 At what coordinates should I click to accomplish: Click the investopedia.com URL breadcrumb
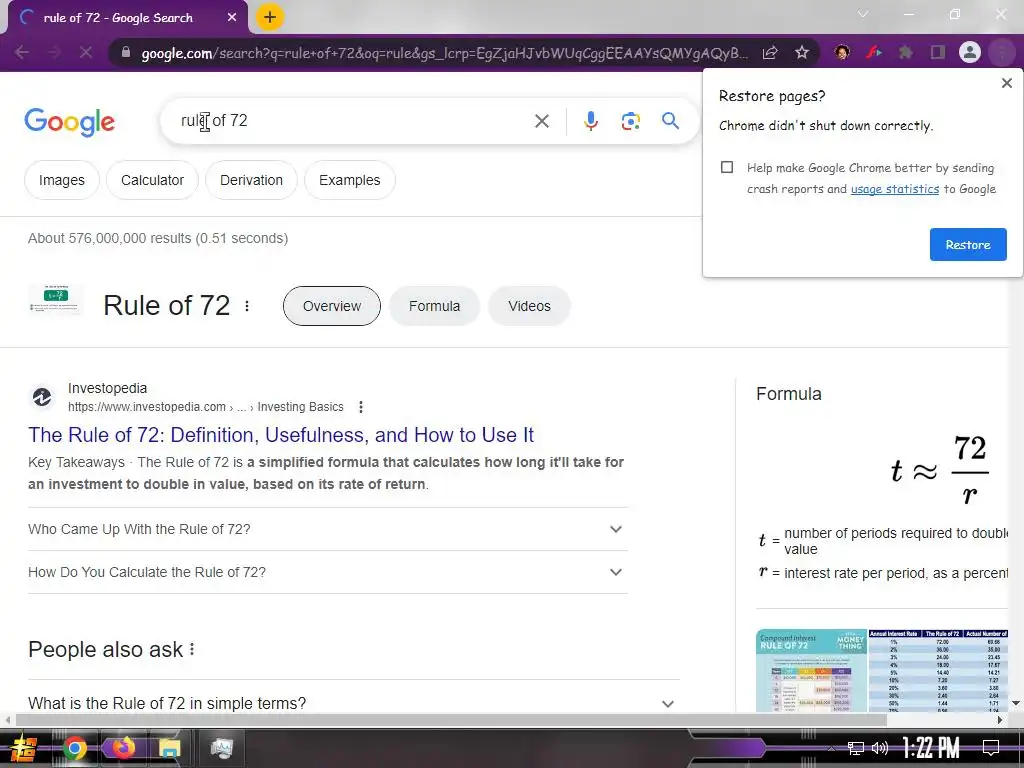(x=206, y=407)
